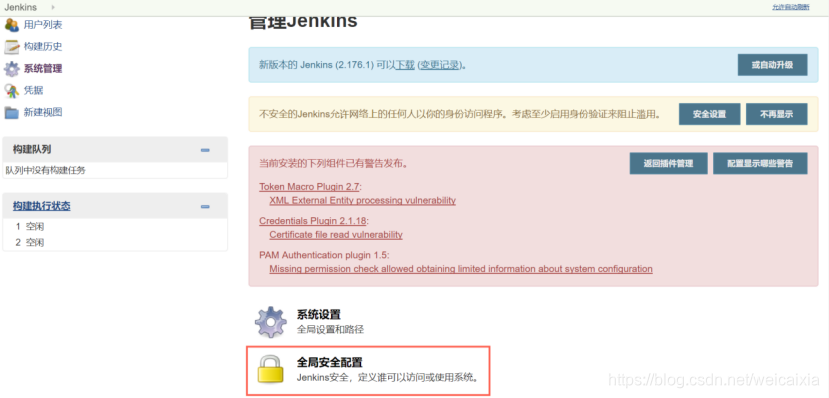Collapse the 构建执行状态 panel

point(205,207)
